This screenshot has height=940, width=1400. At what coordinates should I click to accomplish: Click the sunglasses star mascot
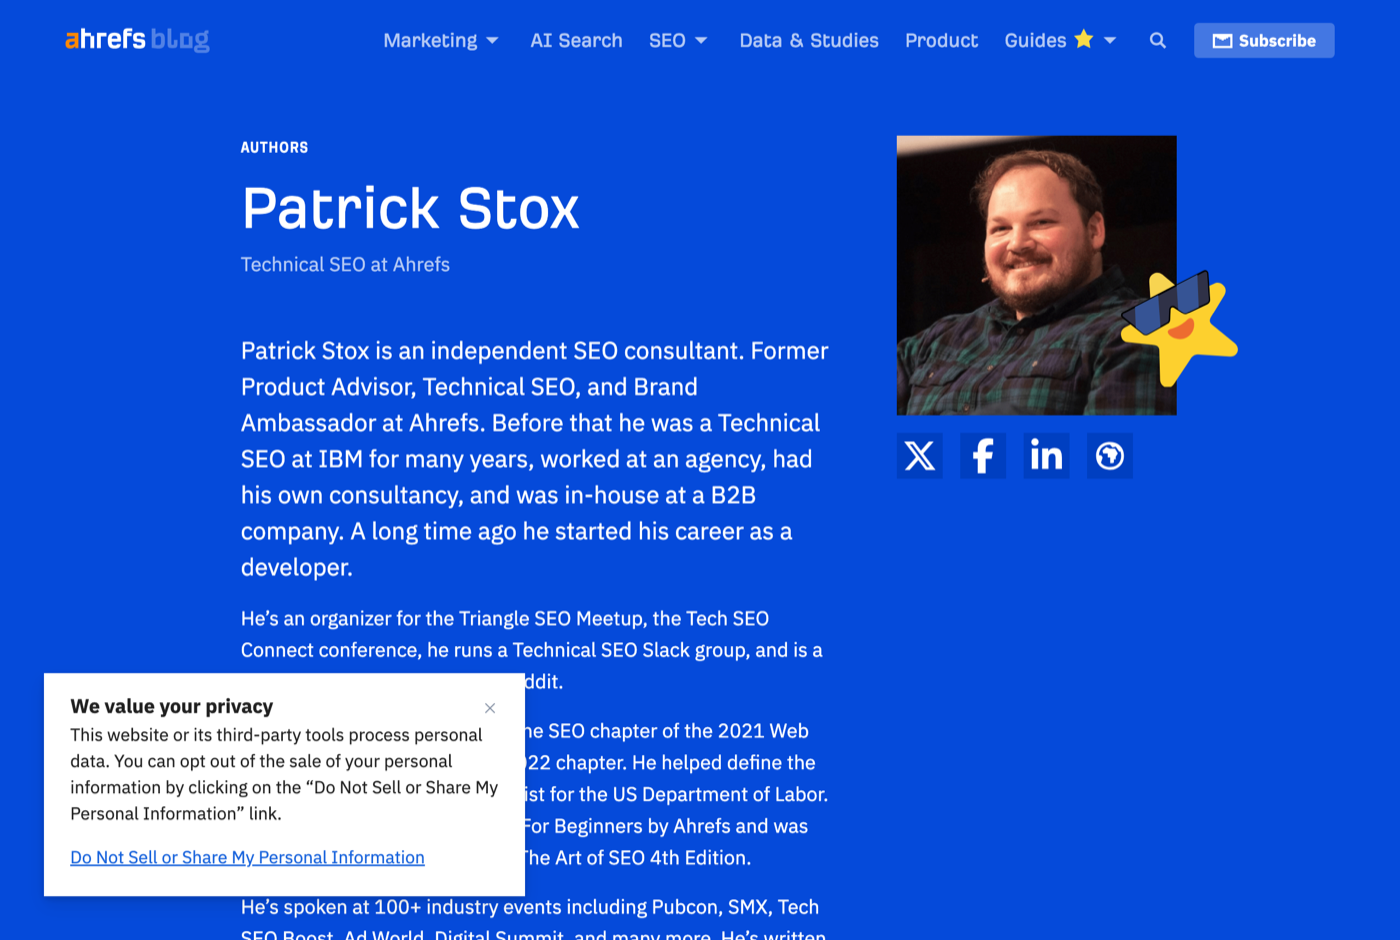click(1180, 328)
